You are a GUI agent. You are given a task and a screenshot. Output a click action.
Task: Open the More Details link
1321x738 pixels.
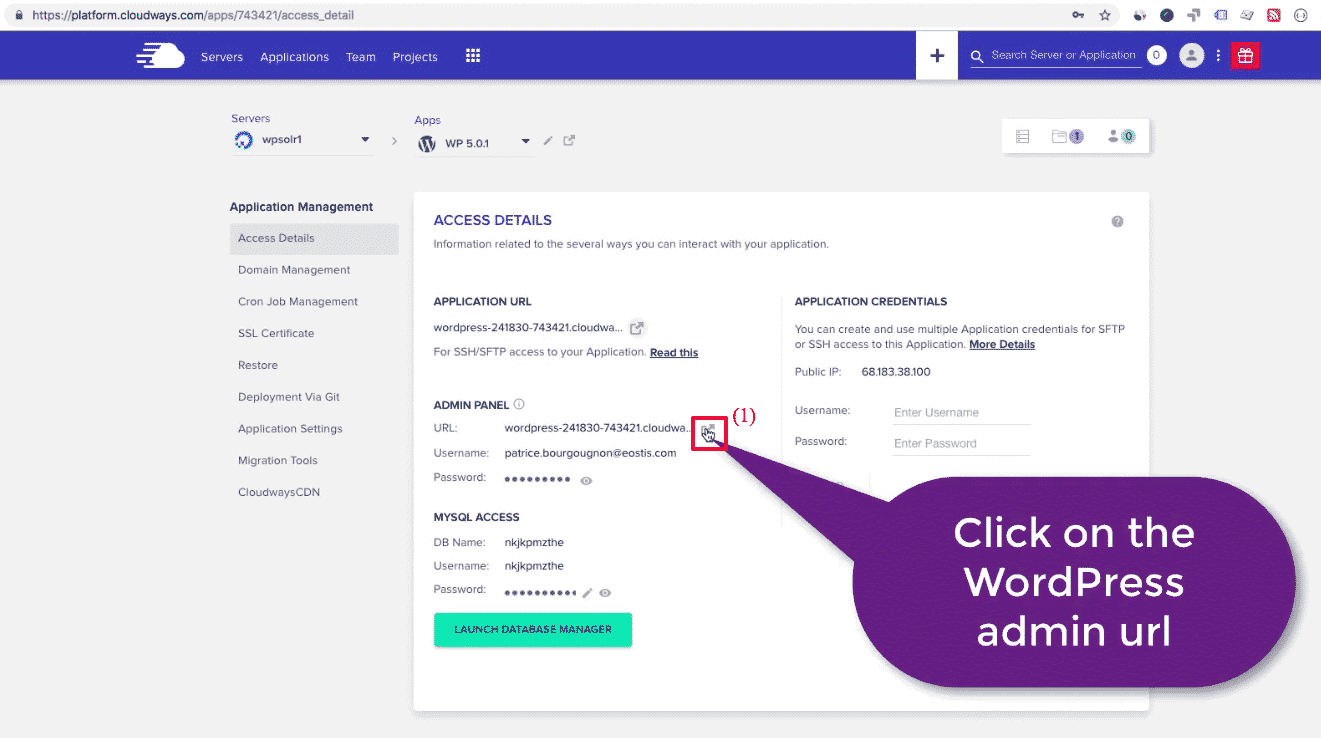click(x=1002, y=345)
